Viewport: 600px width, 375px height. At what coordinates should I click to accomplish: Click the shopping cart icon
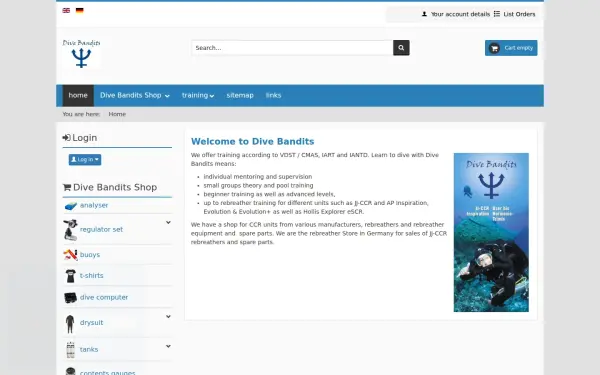point(494,48)
